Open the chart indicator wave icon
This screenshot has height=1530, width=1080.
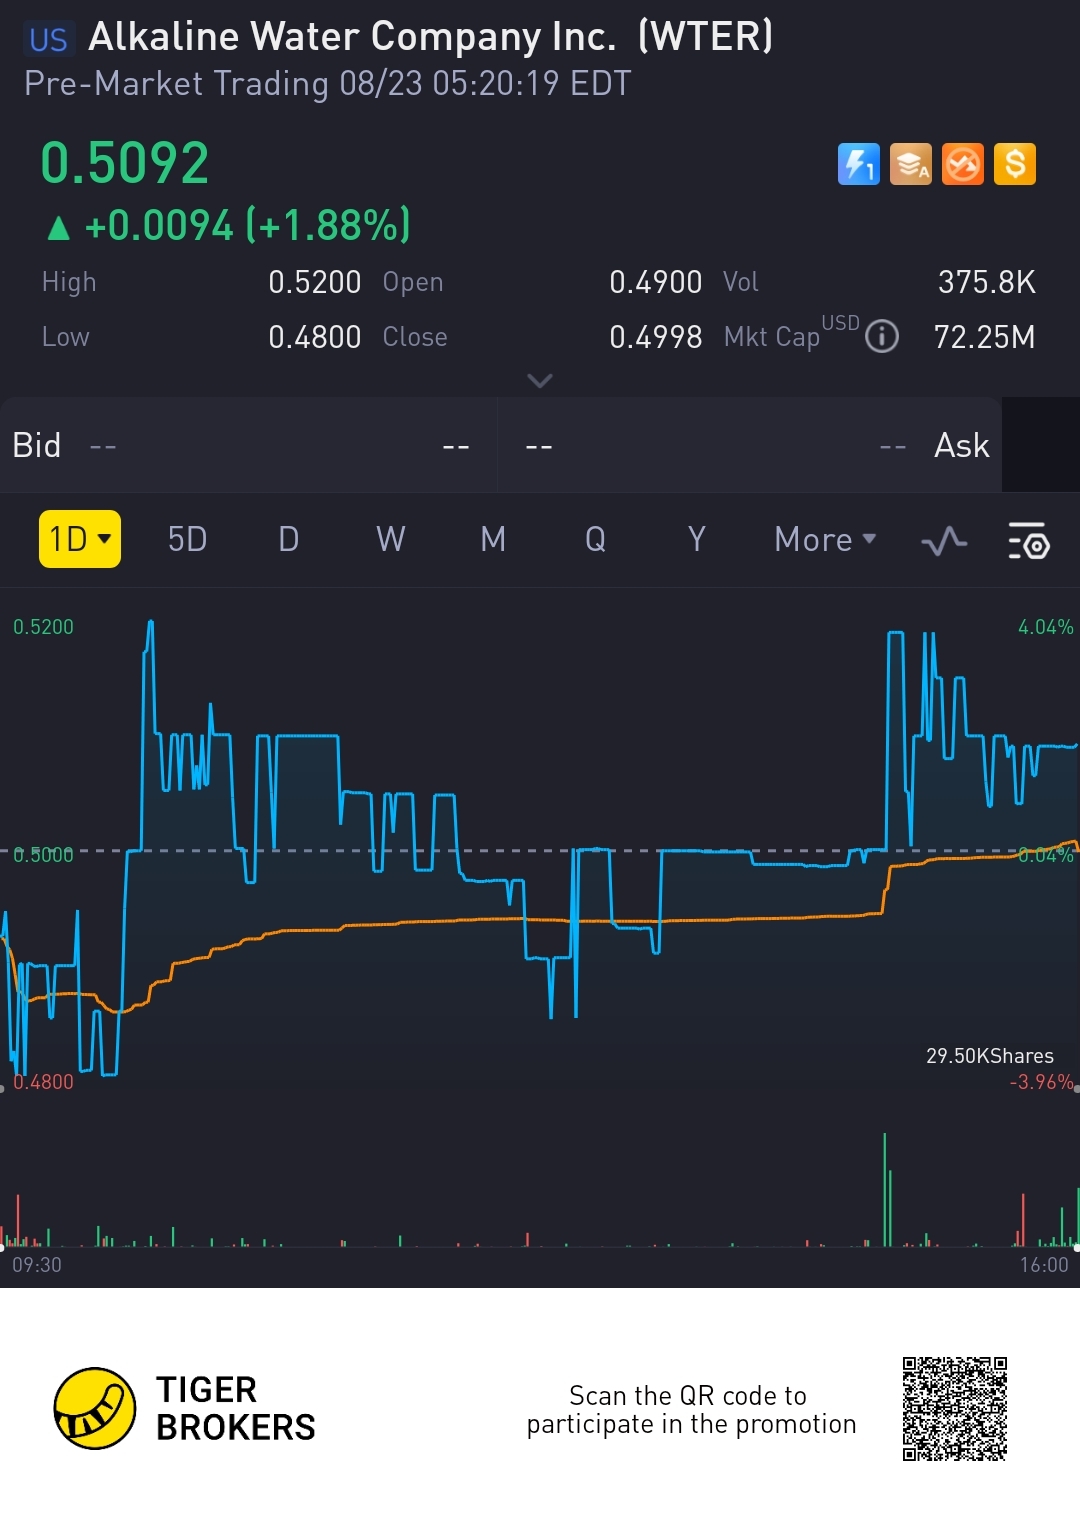pos(944,541)
